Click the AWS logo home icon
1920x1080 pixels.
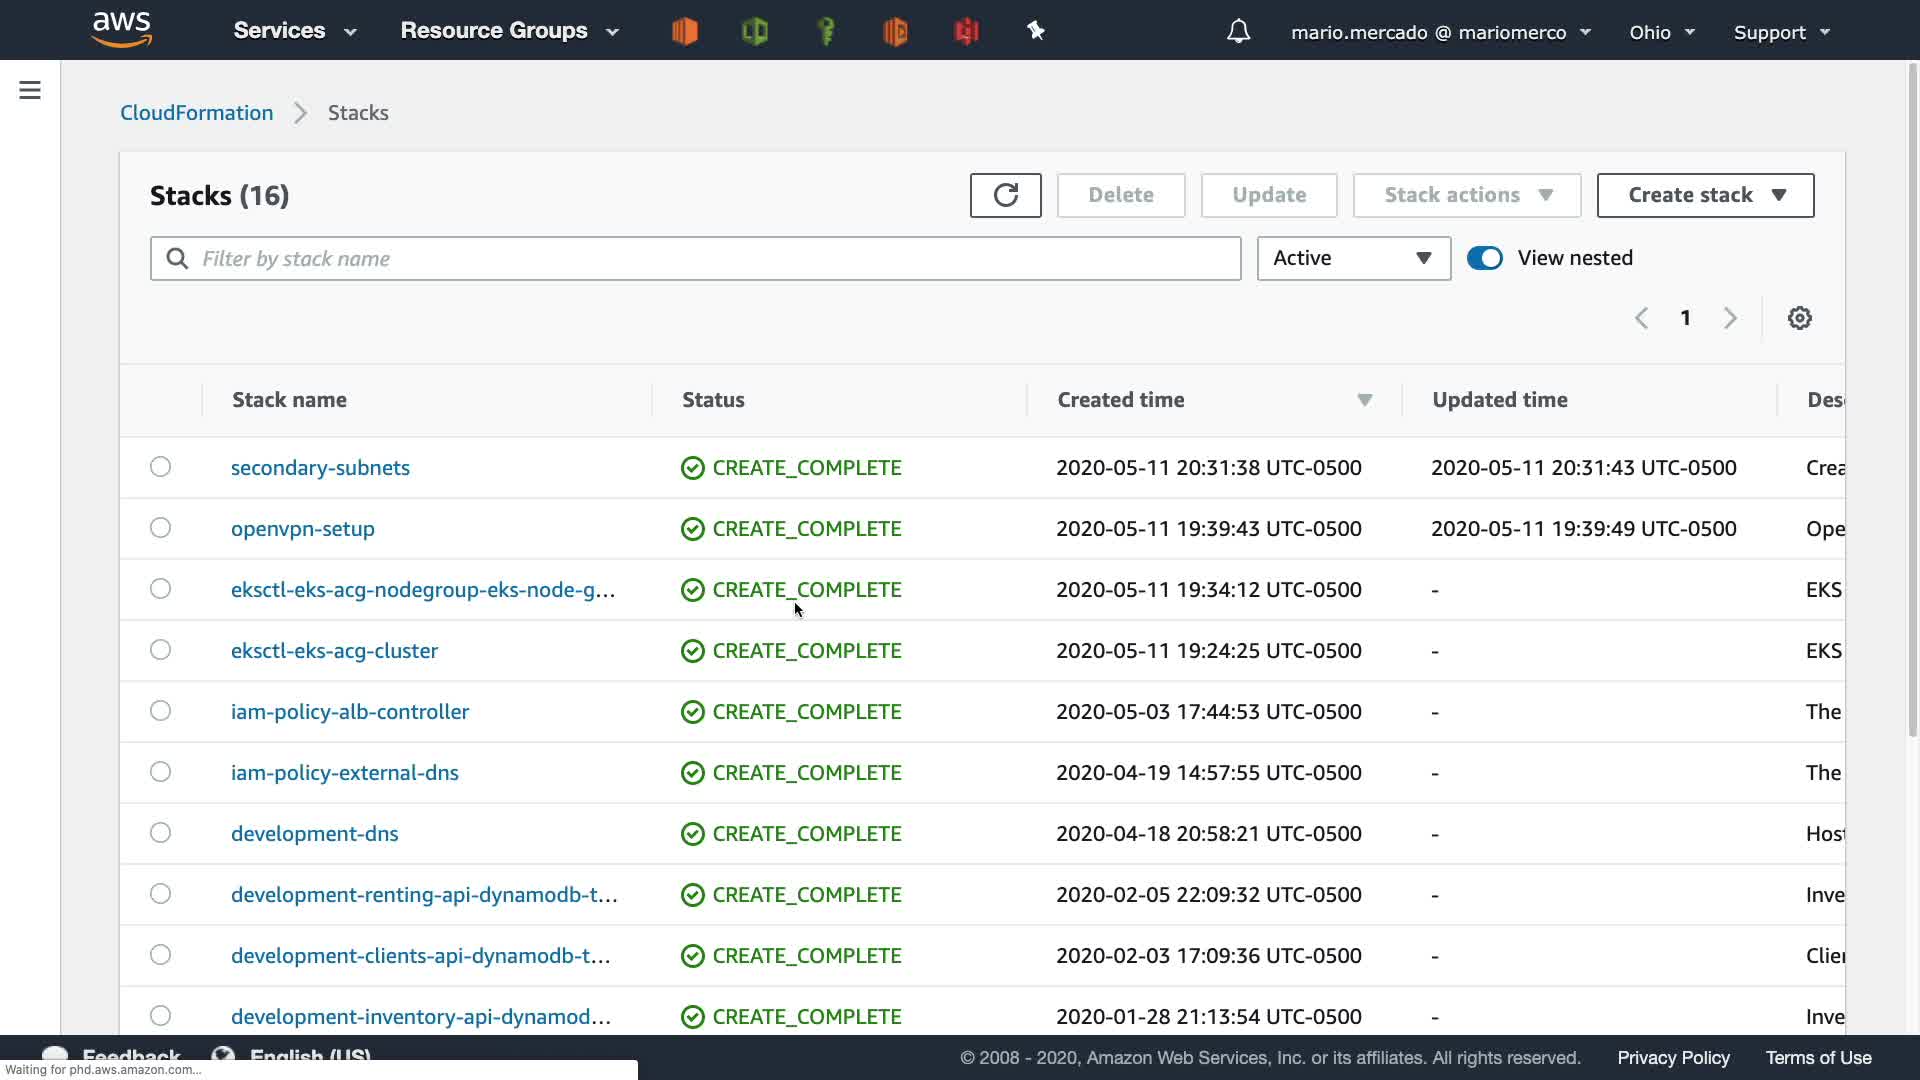121,30
